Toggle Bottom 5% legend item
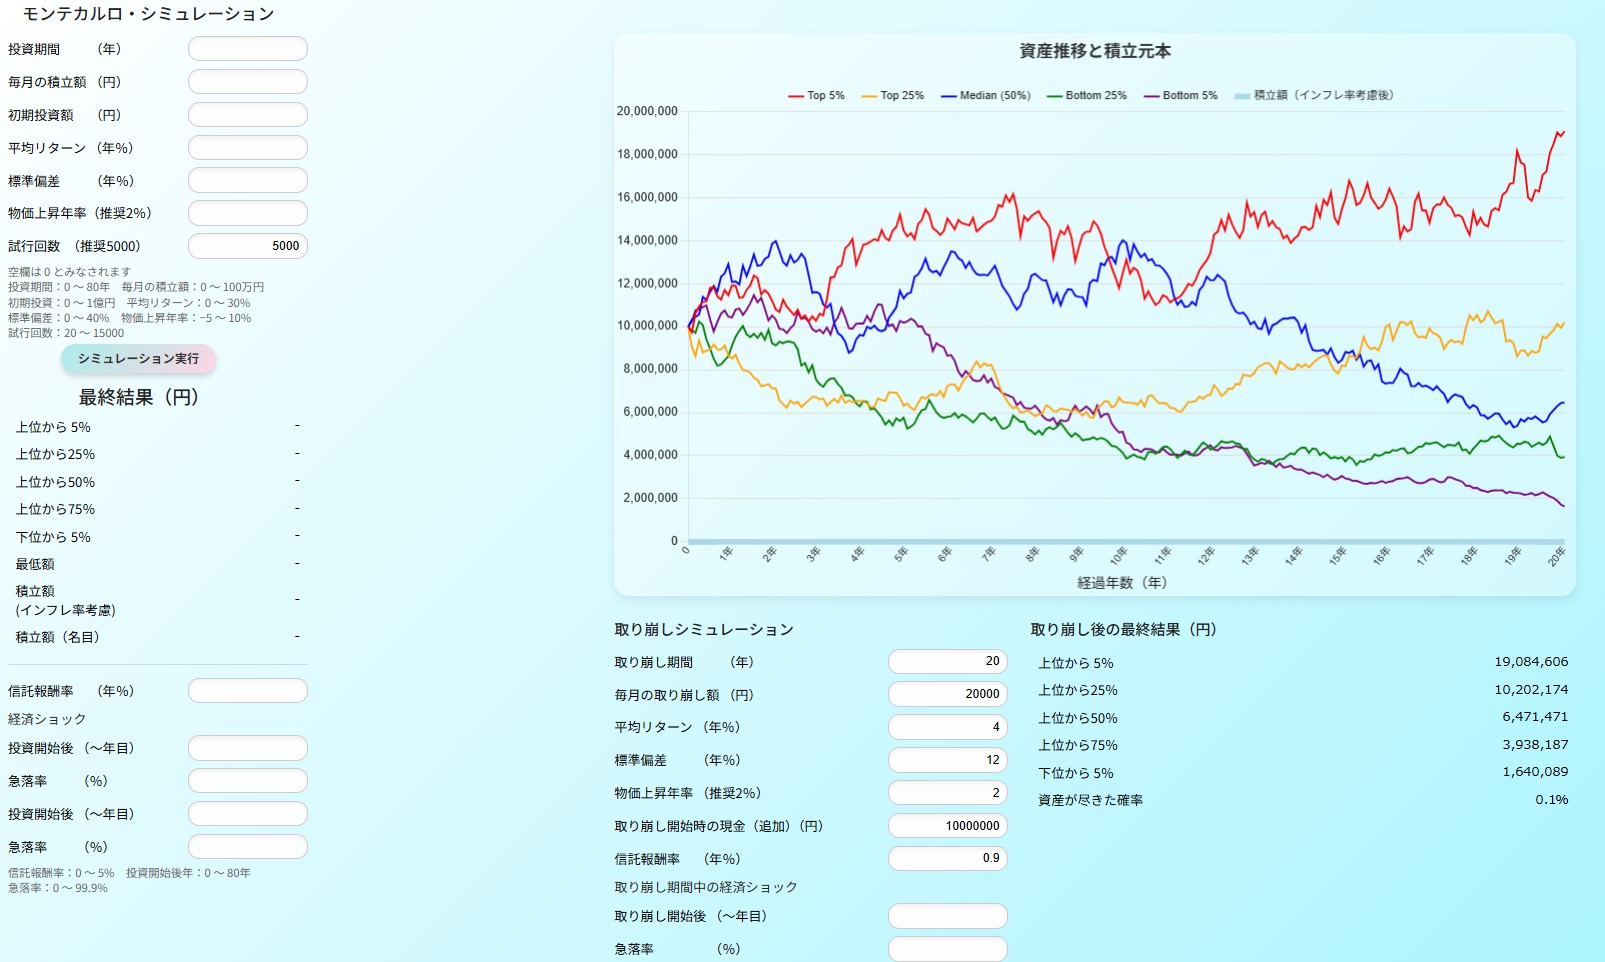Image resolution: width=1605 pixels, height=962 pixels. [1180, 96]
